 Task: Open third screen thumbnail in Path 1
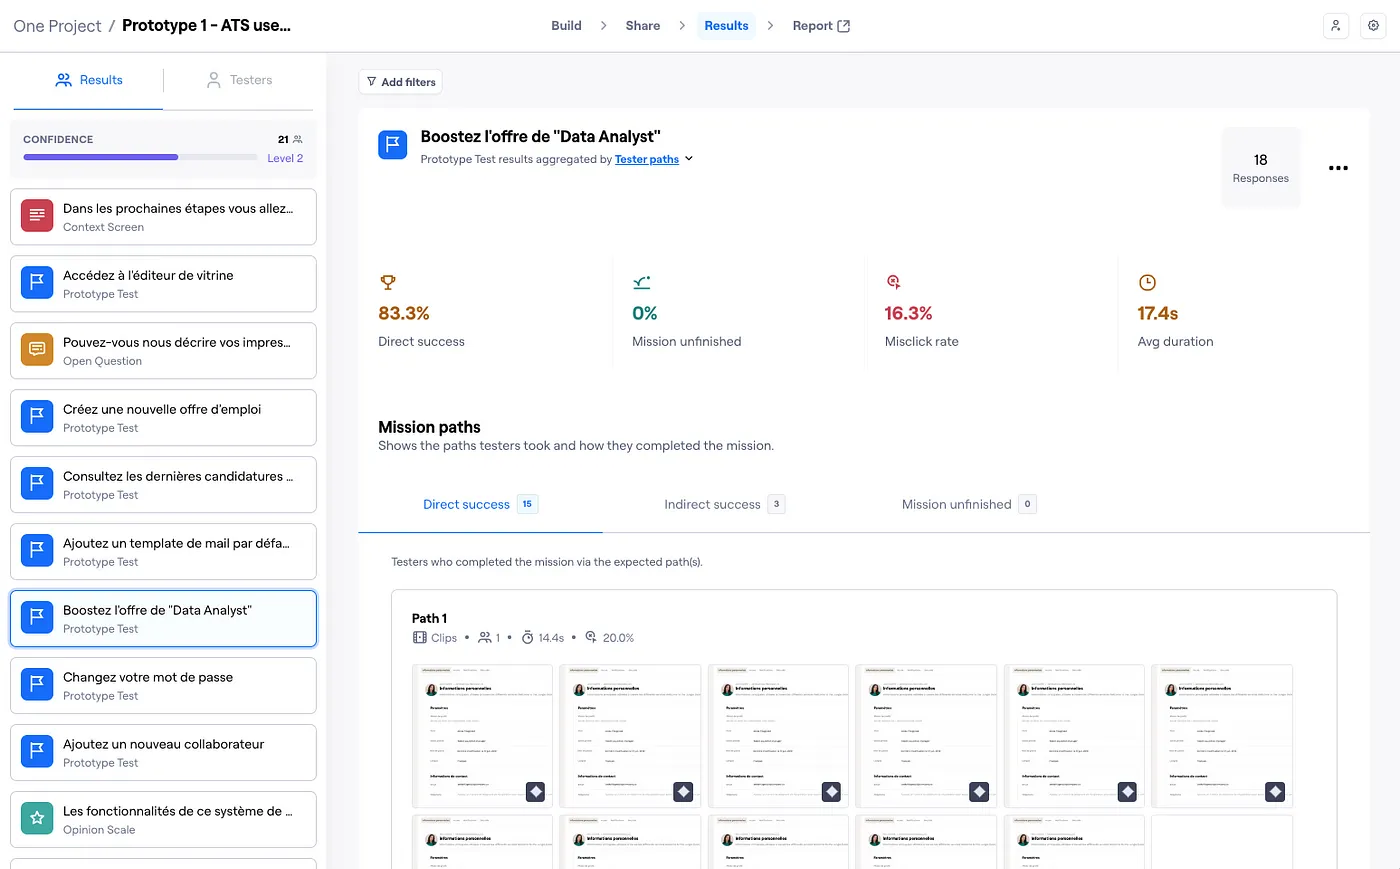[x=778, y=736]
